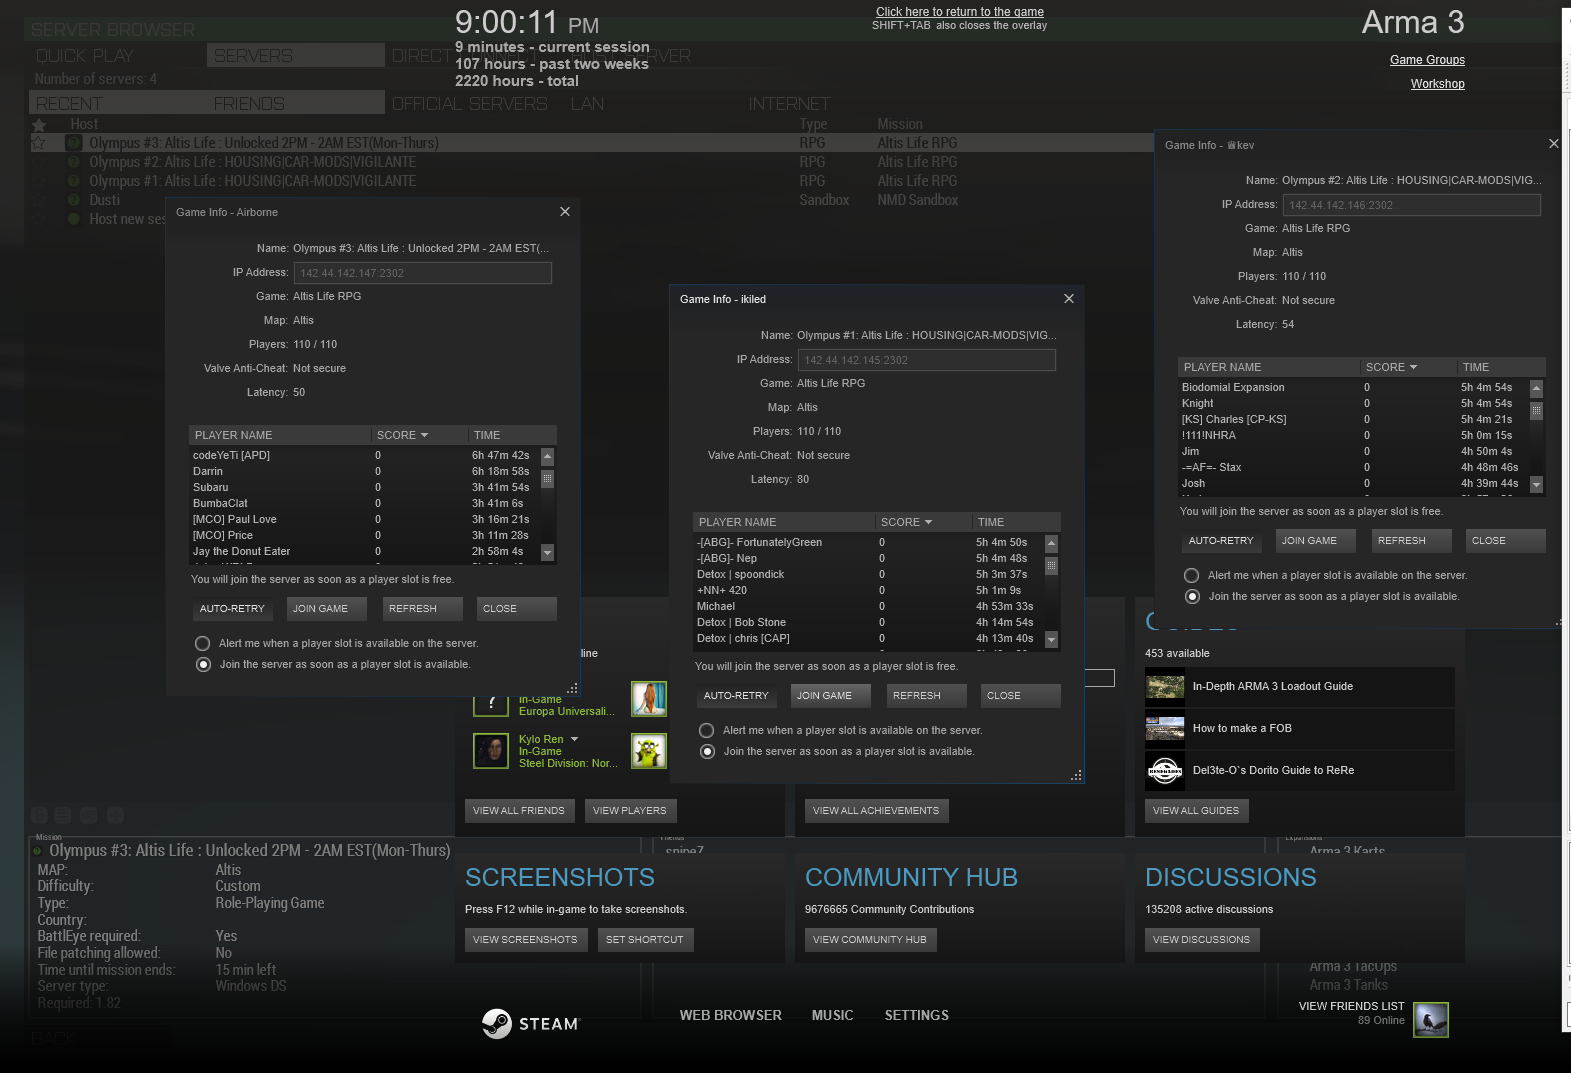Select 'Alert me' radio in ikiled dialog
Image resolution: width=1571 pixels, height=1073 pixels.
click(x=707, y=730)
